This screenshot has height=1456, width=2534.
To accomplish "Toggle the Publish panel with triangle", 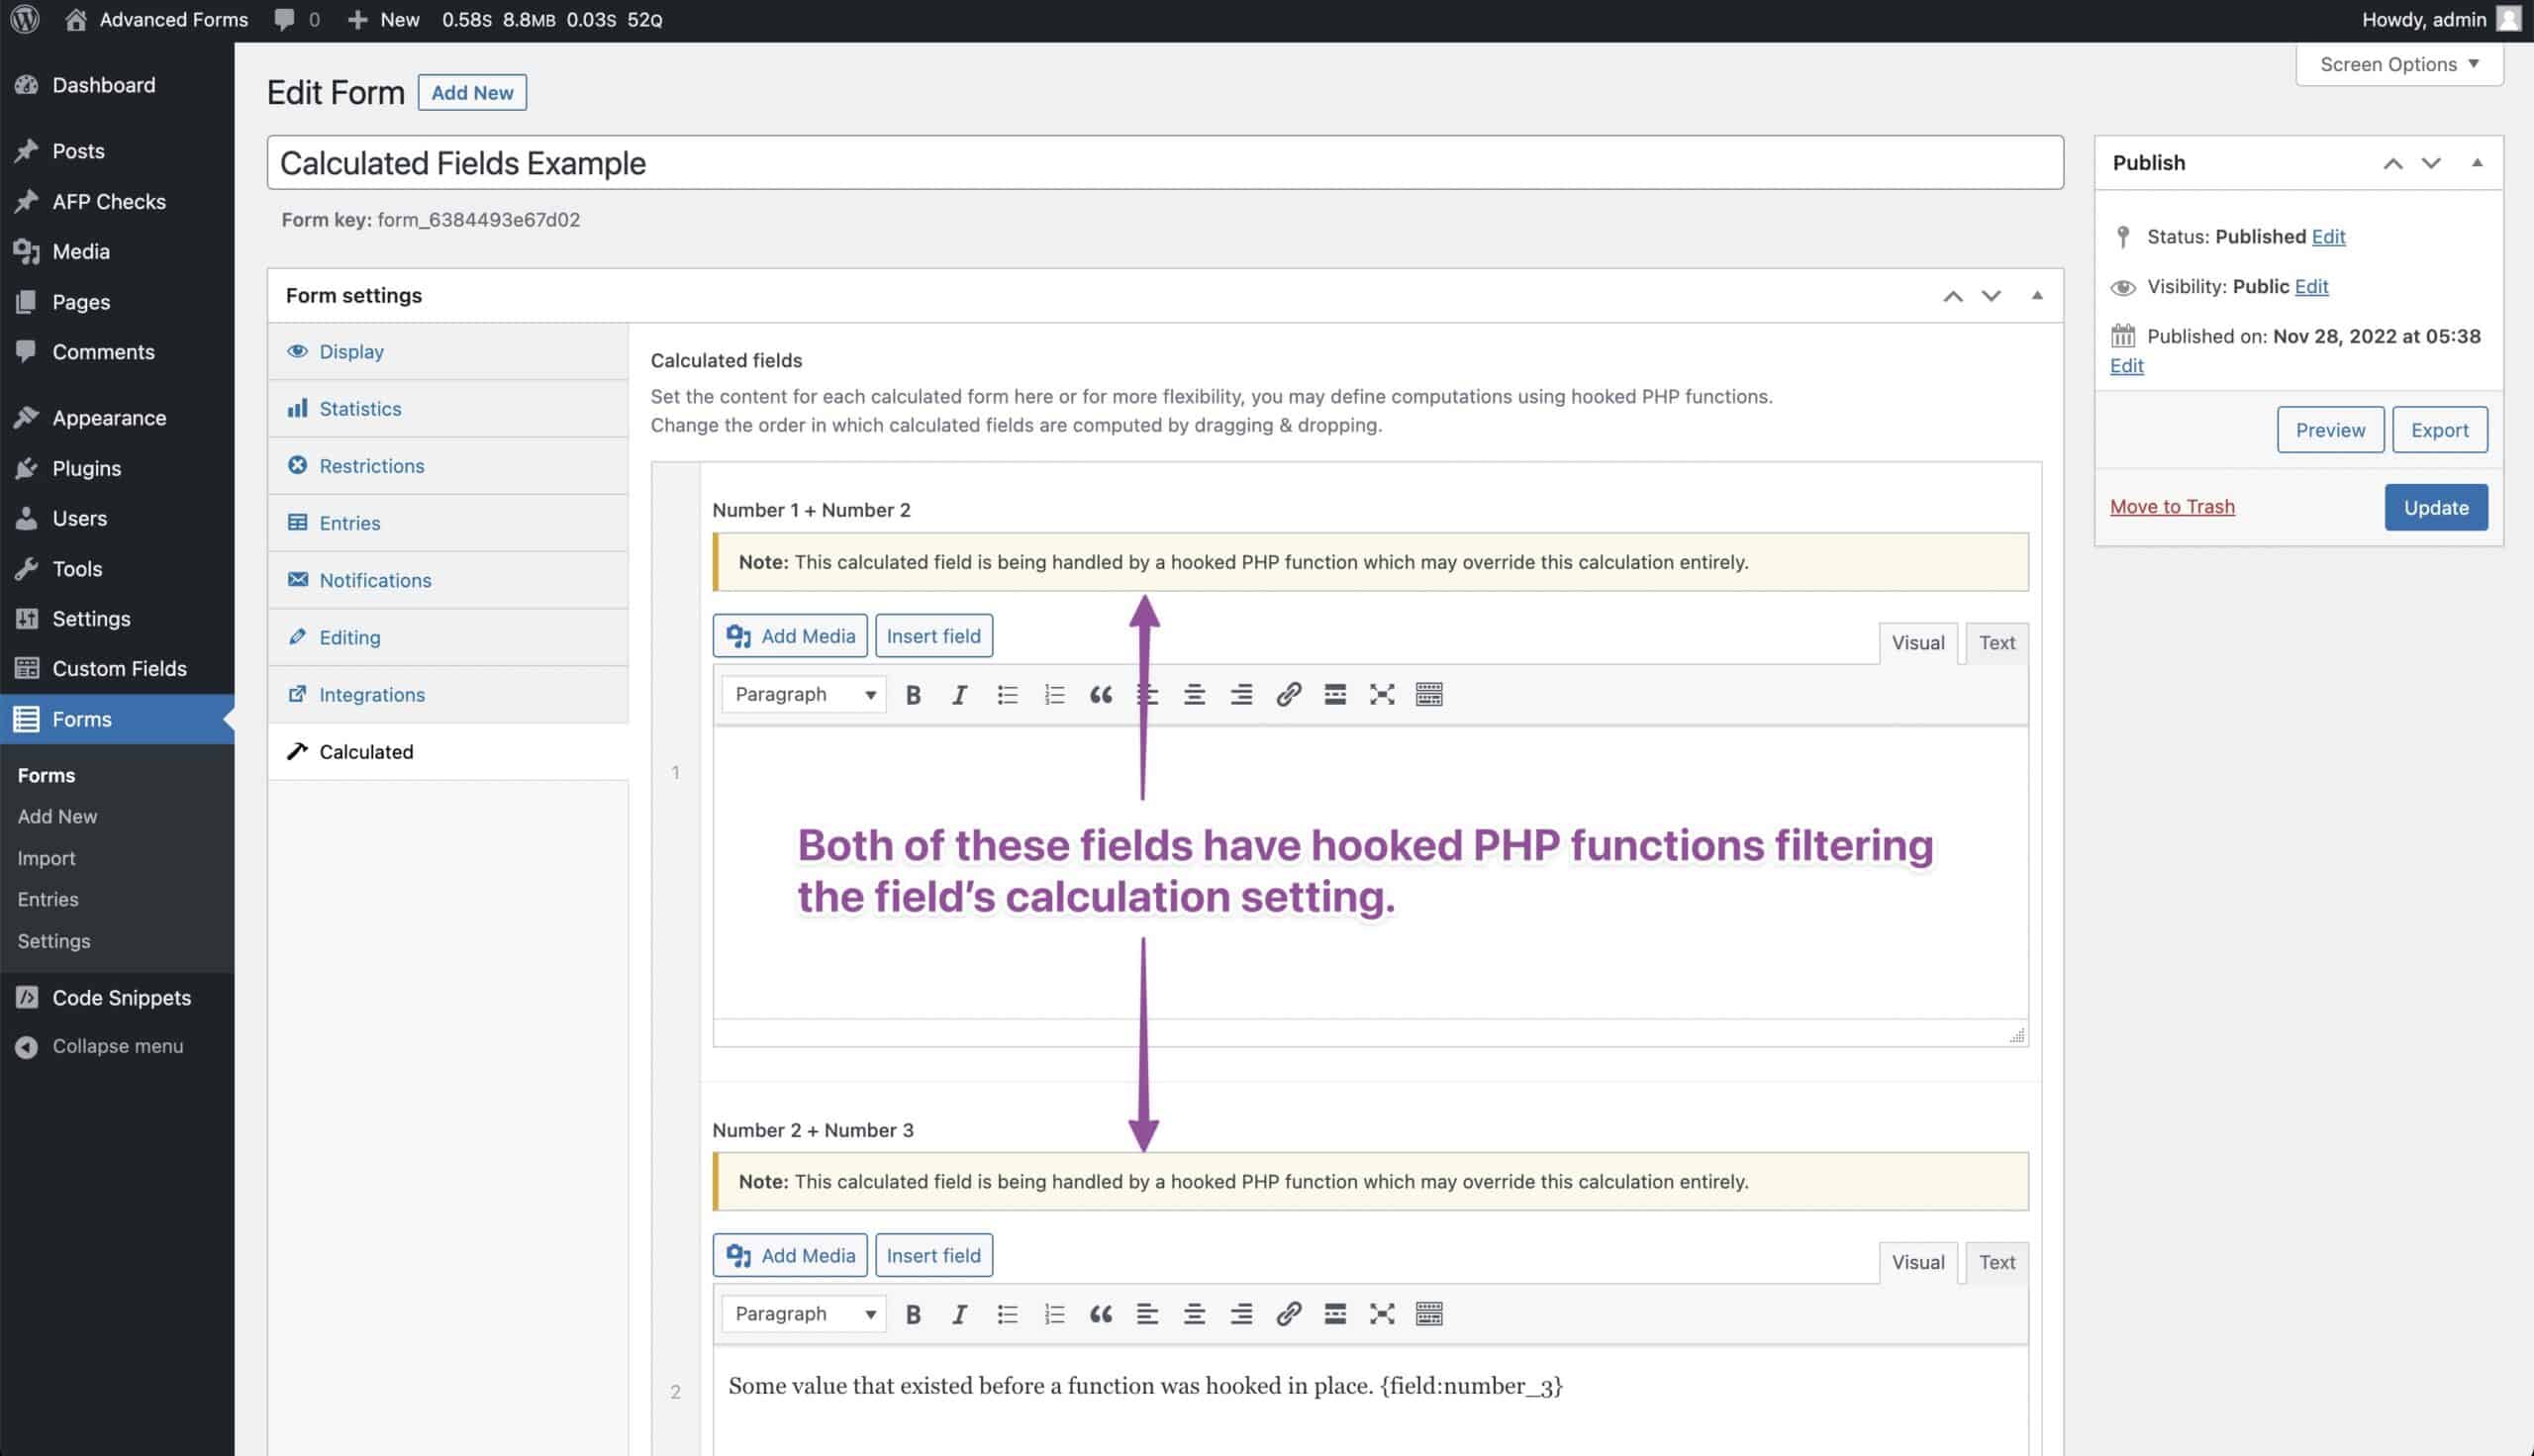I will pos(2476,163).
